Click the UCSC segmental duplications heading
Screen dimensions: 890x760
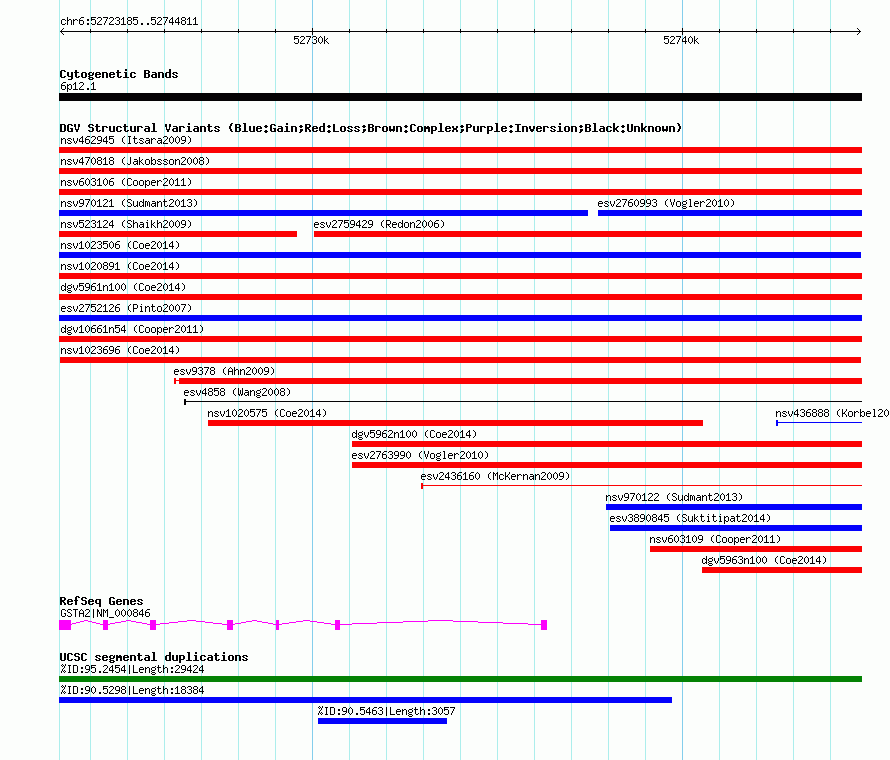pos(154,657)
